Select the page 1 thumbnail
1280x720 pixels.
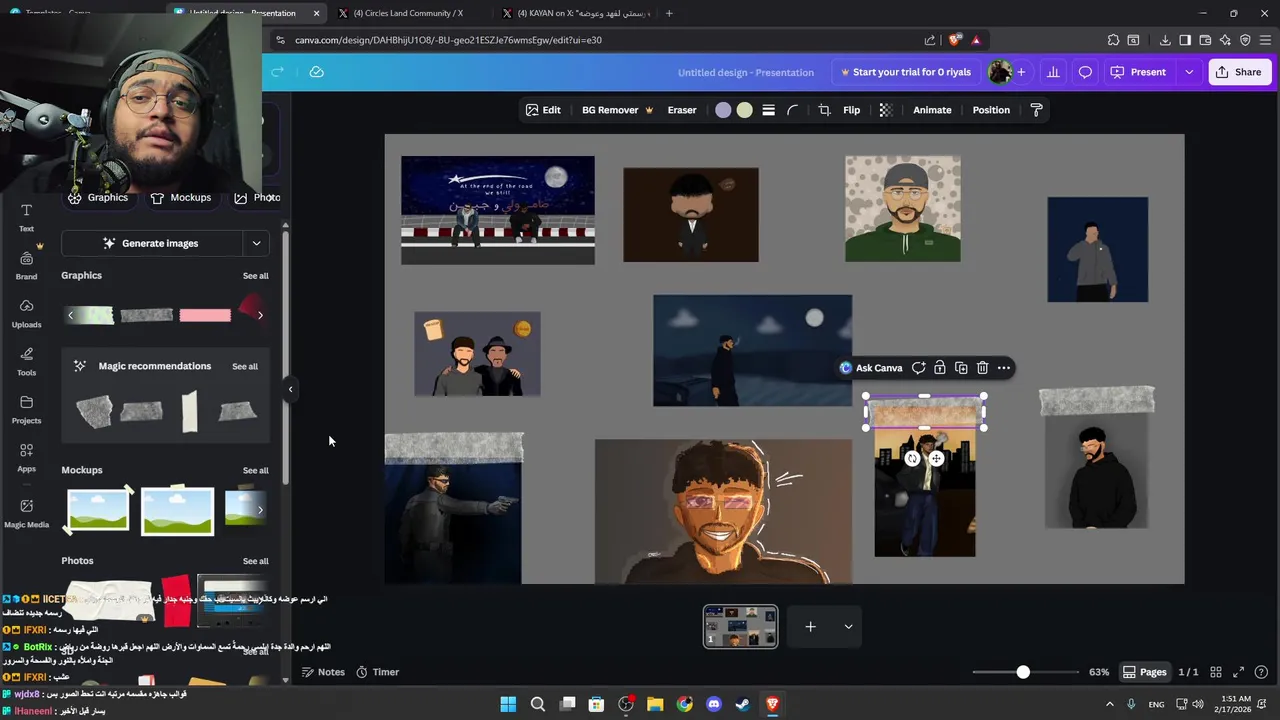(740, 627)
